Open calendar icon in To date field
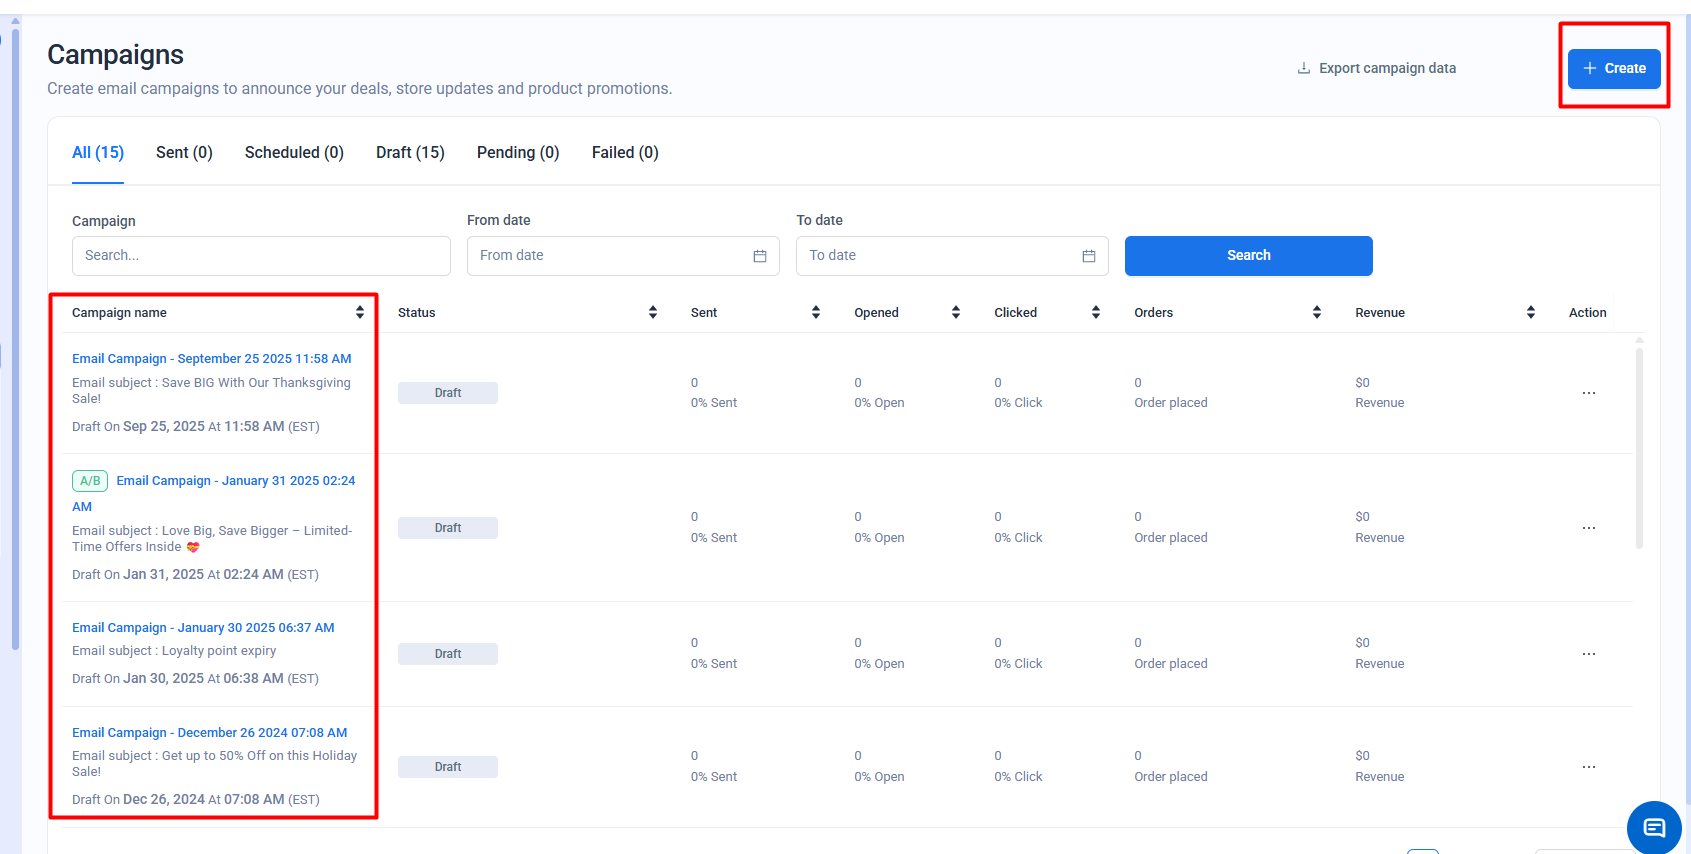Screen dimensions: 1691x854 tap(1089, 256)
